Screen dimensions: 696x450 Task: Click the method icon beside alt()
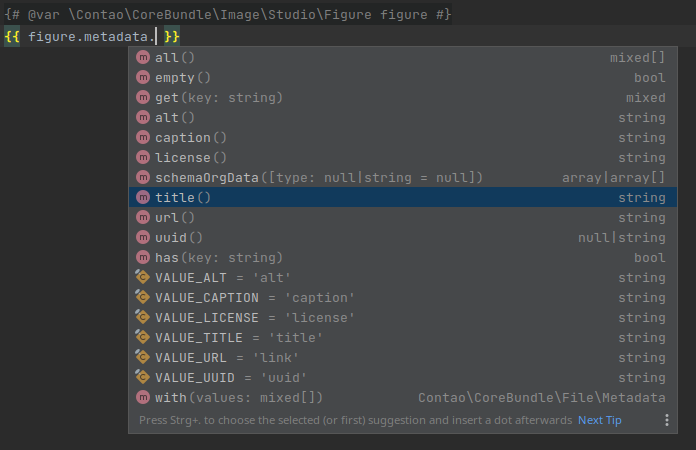(x=143, y=118)
